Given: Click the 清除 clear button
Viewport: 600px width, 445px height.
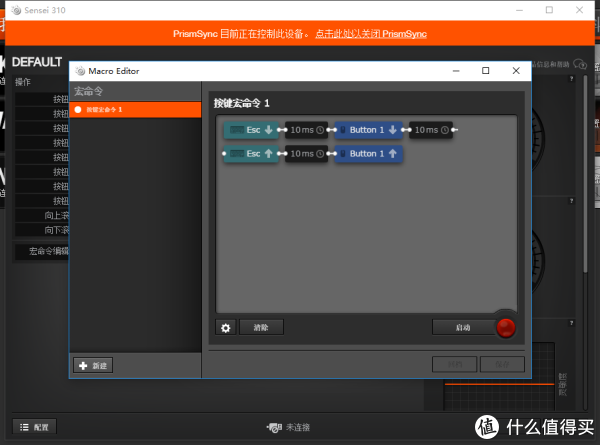Looking at the screenshot, I should click(x=261, y=328).
